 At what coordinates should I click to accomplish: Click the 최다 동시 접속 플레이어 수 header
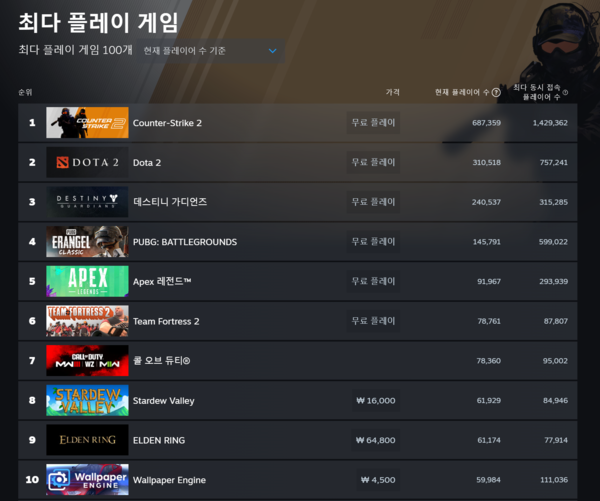tap(537, 92)
